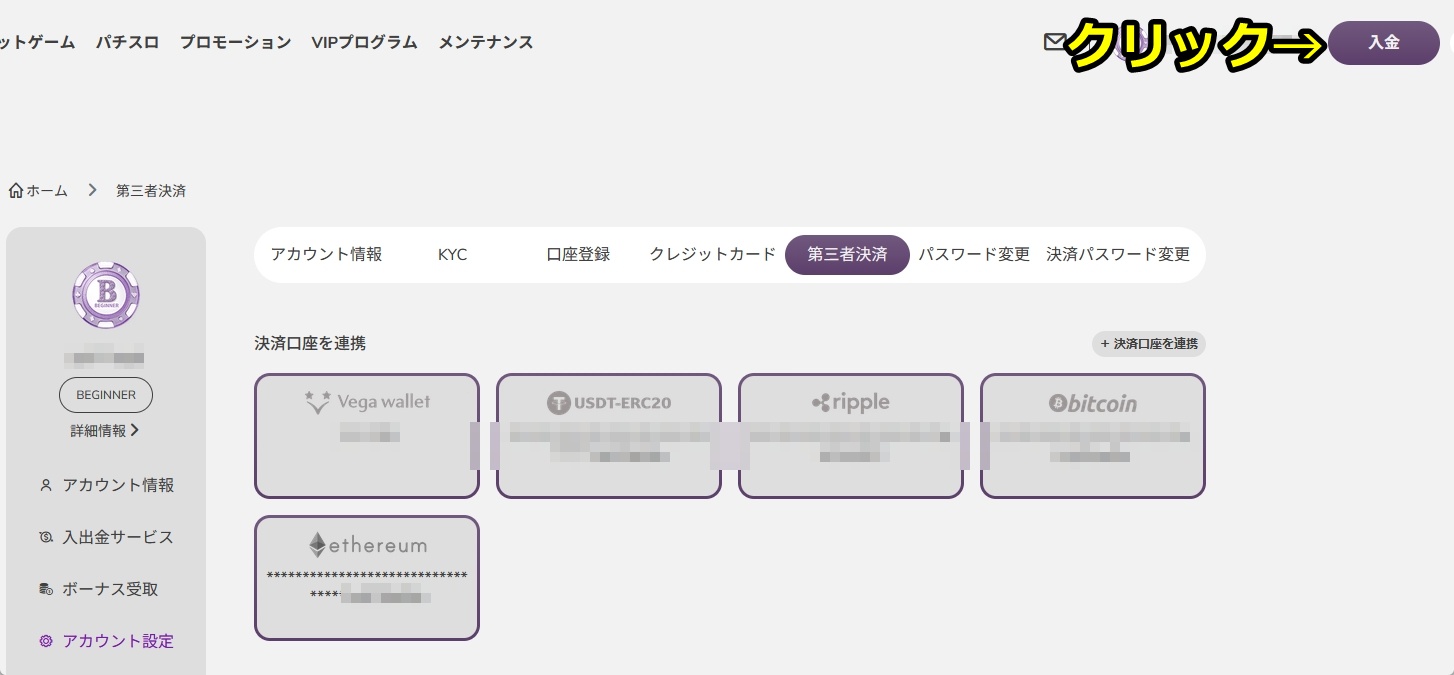Open the パチスロ menu item

tap(127, 42)
